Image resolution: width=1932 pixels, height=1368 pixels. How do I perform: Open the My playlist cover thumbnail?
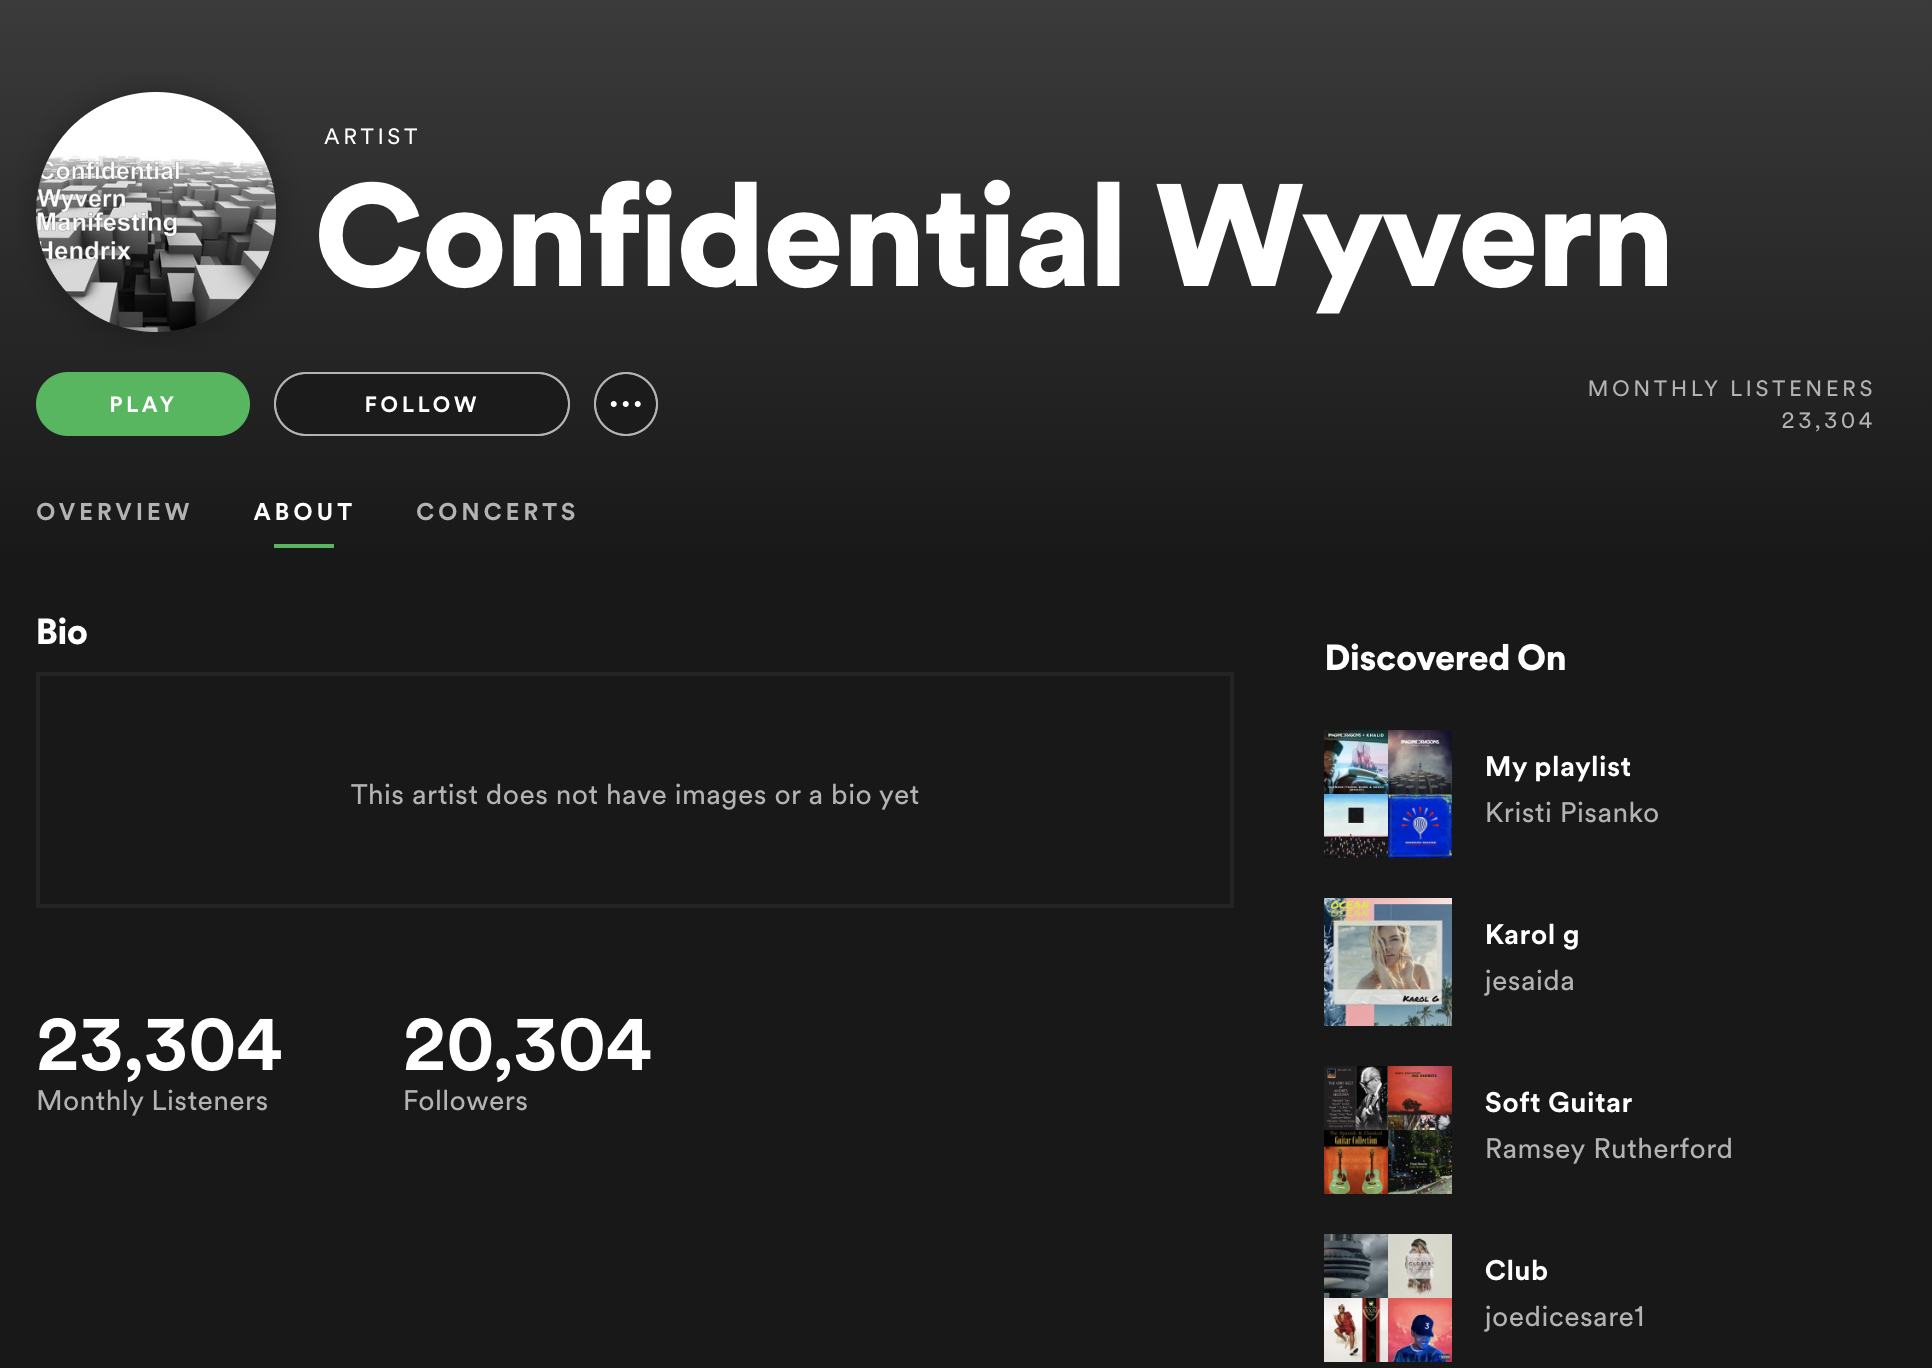(x=1388, y=794)
